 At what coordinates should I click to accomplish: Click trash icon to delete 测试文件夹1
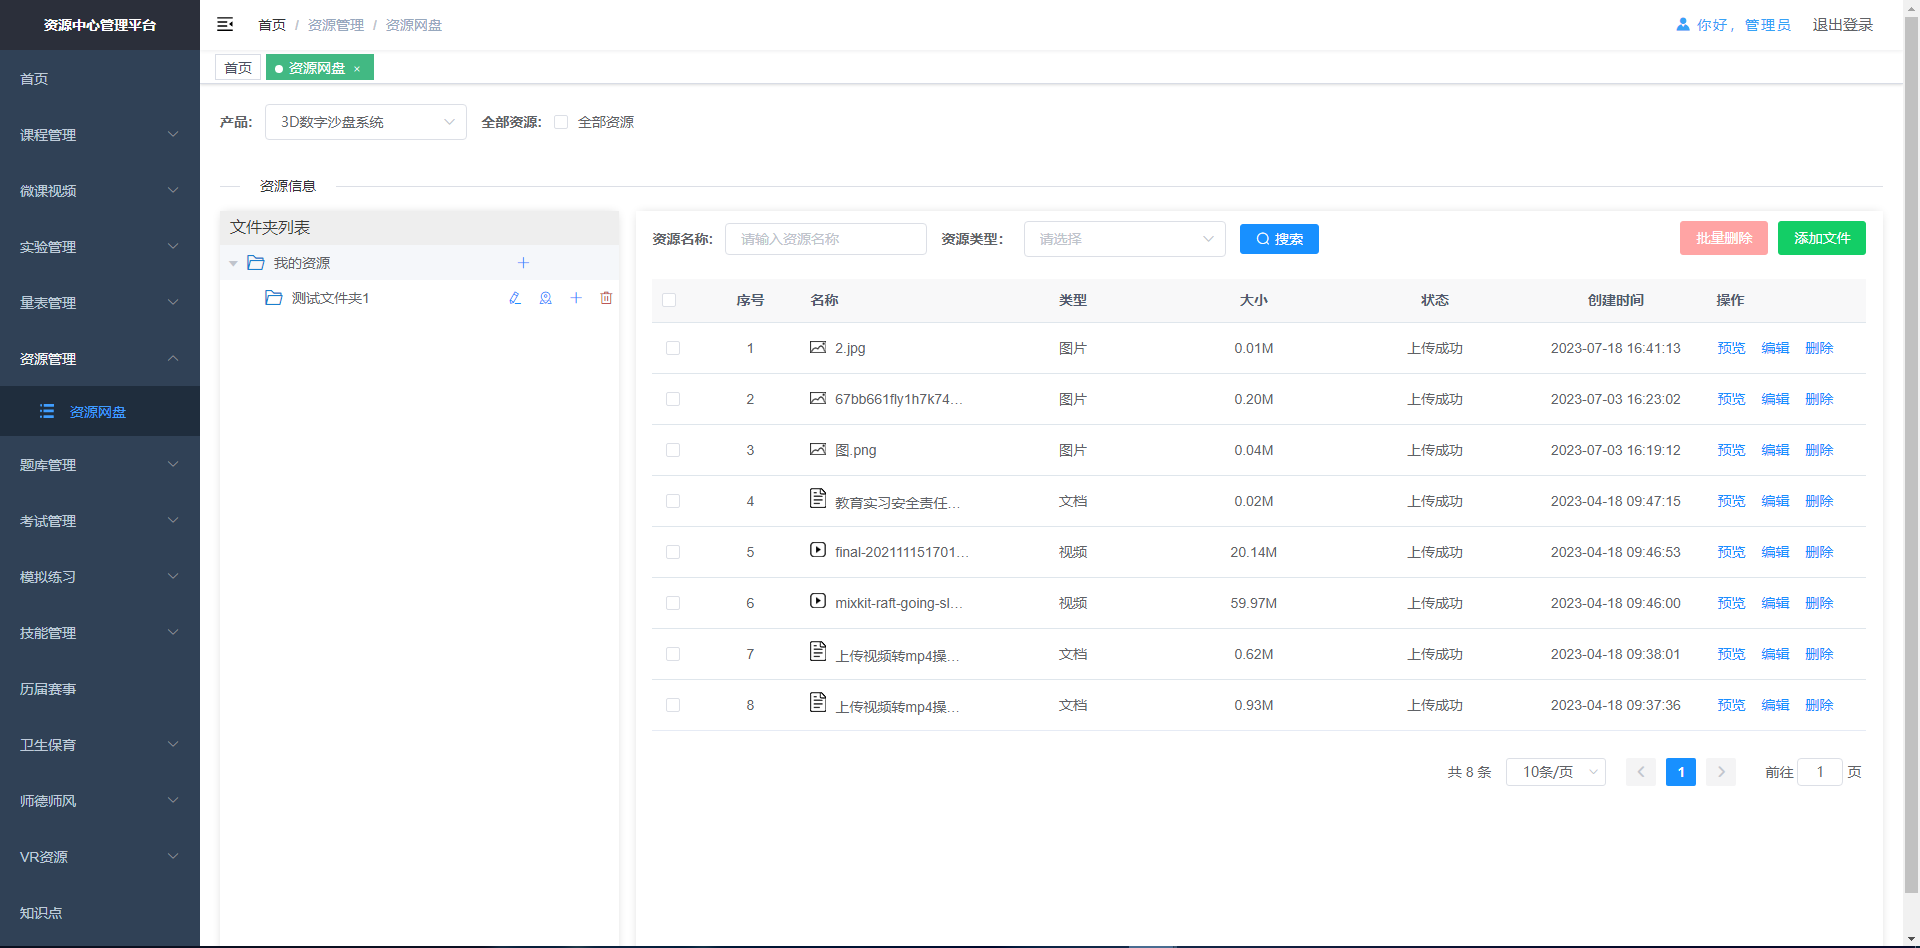606,298
